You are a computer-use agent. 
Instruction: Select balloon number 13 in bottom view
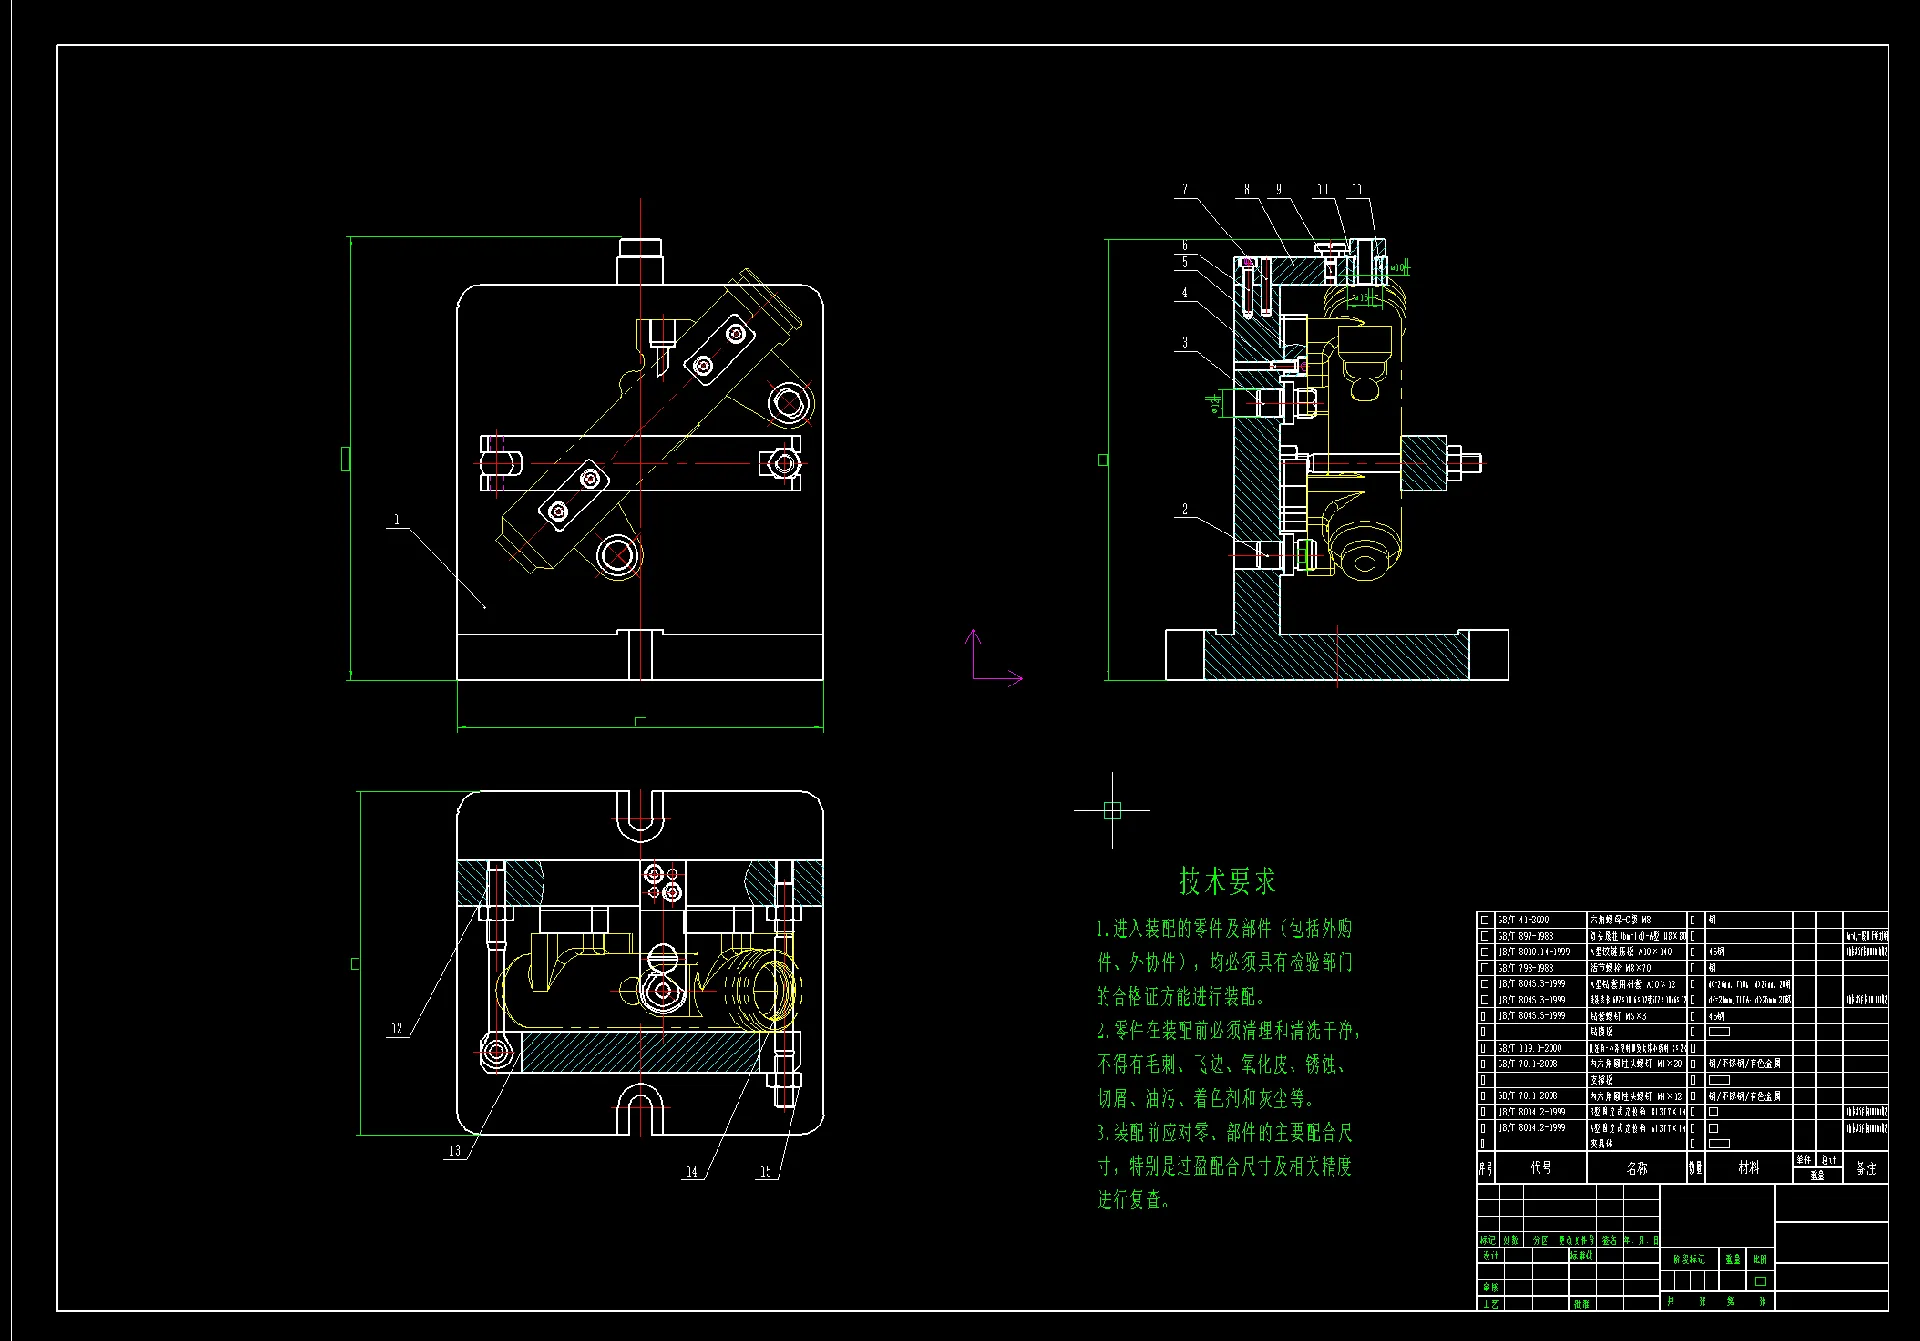tap(455, 1151)
